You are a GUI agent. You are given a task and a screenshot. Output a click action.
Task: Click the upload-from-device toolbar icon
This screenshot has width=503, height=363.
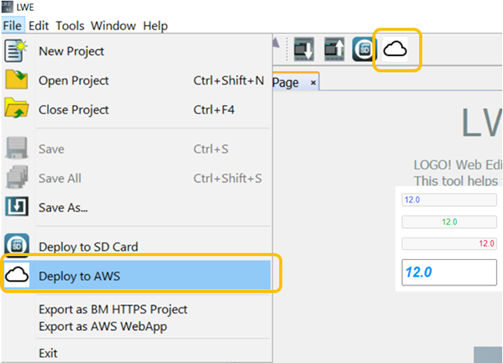[x=334, y=49]
